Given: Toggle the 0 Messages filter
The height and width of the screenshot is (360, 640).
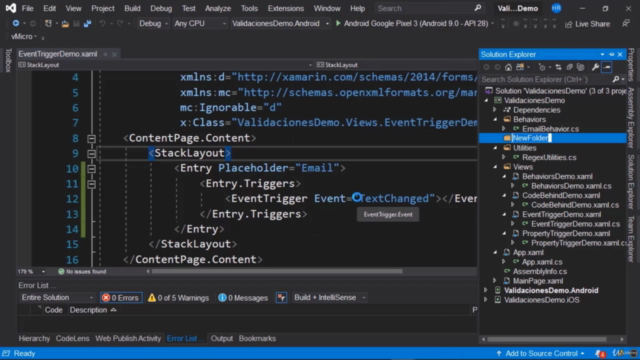Looking at the screenshot, I should [x=243, y=298].
